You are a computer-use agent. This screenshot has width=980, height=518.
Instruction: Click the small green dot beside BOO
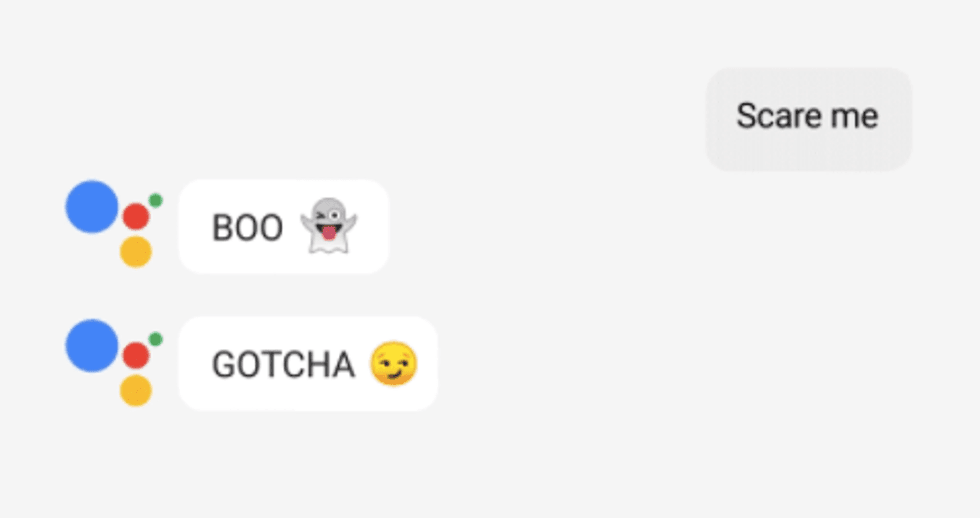(x=156, y=201)
